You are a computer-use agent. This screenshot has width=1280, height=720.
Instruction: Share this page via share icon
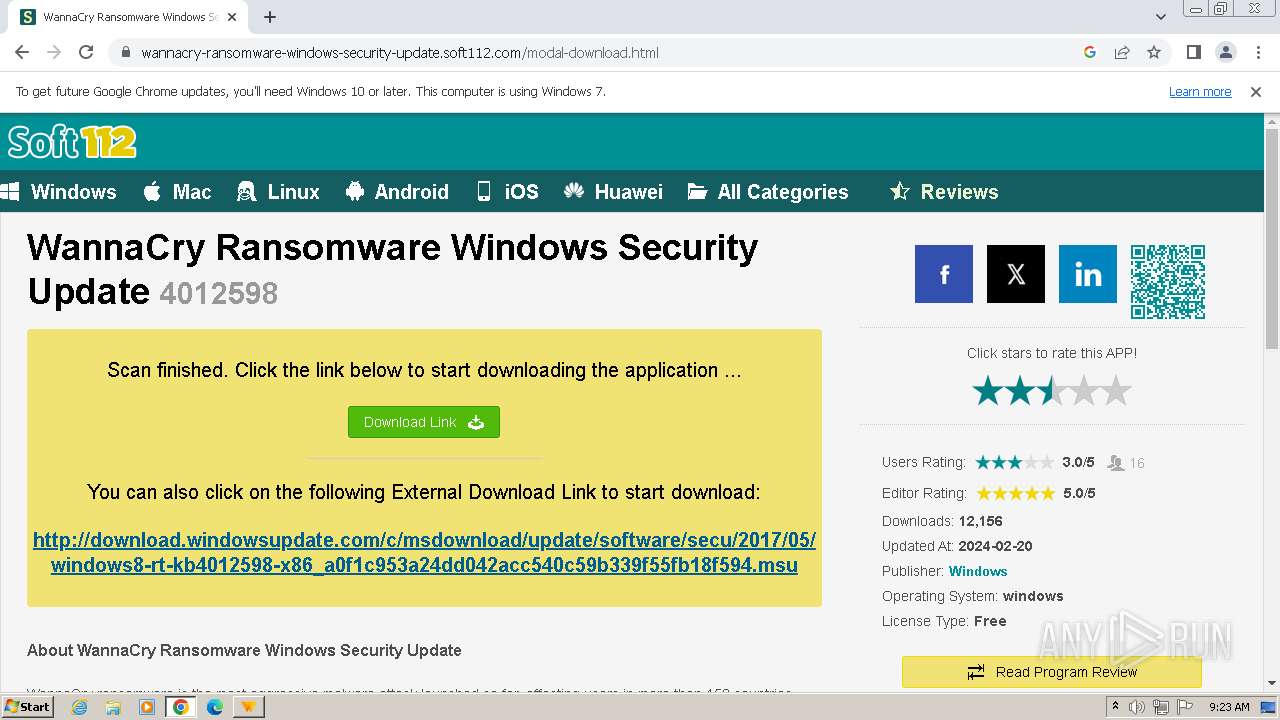1122,52
